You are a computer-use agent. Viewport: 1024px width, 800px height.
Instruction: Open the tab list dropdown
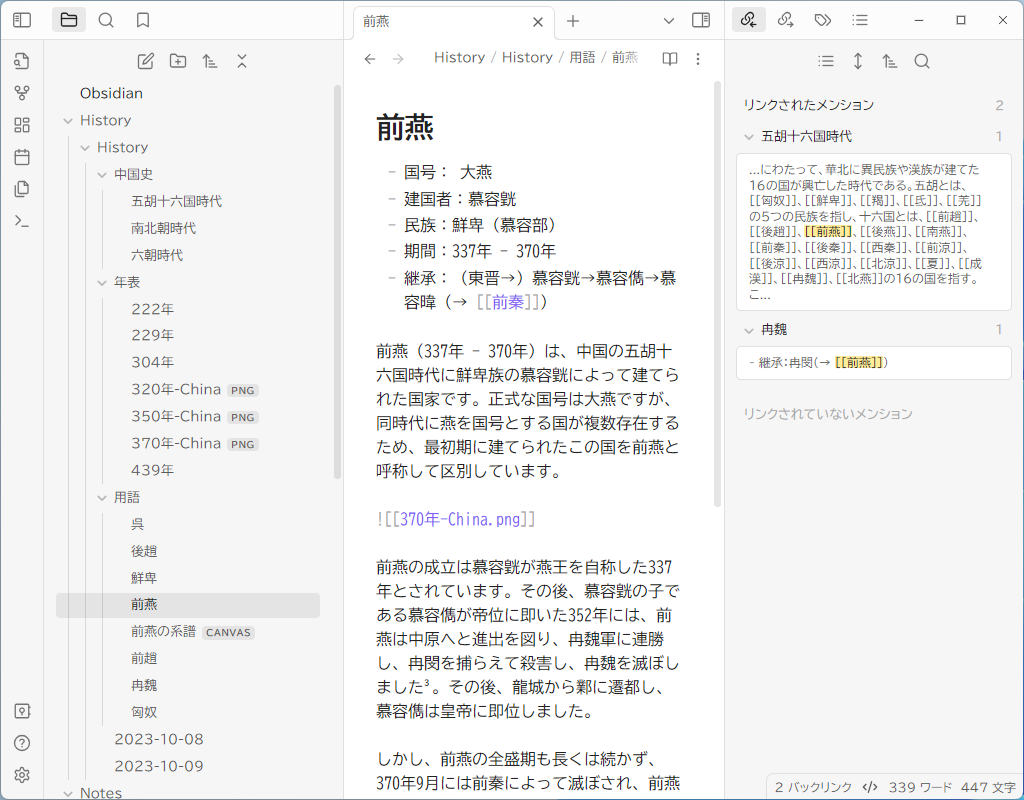669,21
